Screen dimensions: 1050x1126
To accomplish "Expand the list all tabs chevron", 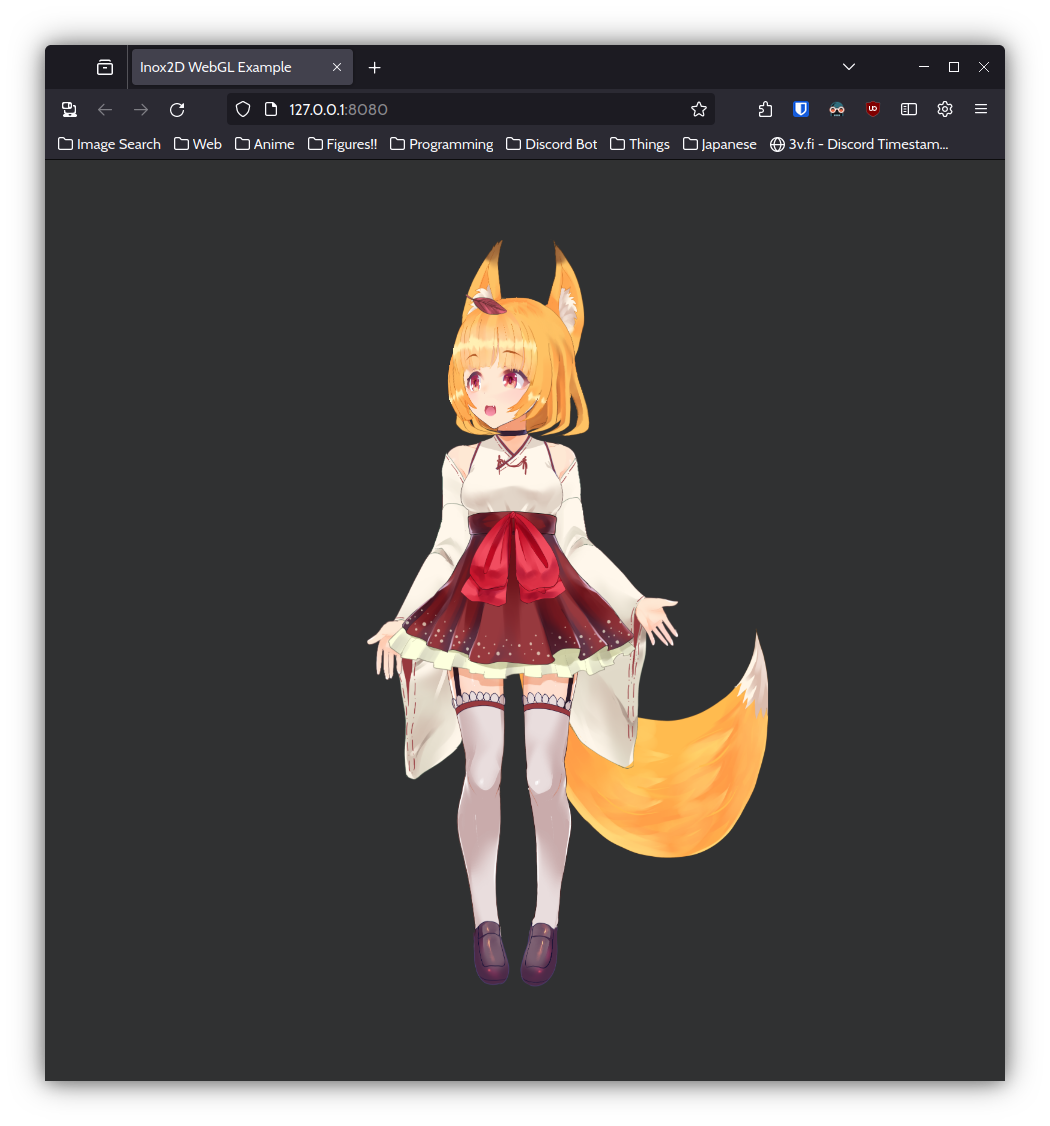I will coord(849,67).
